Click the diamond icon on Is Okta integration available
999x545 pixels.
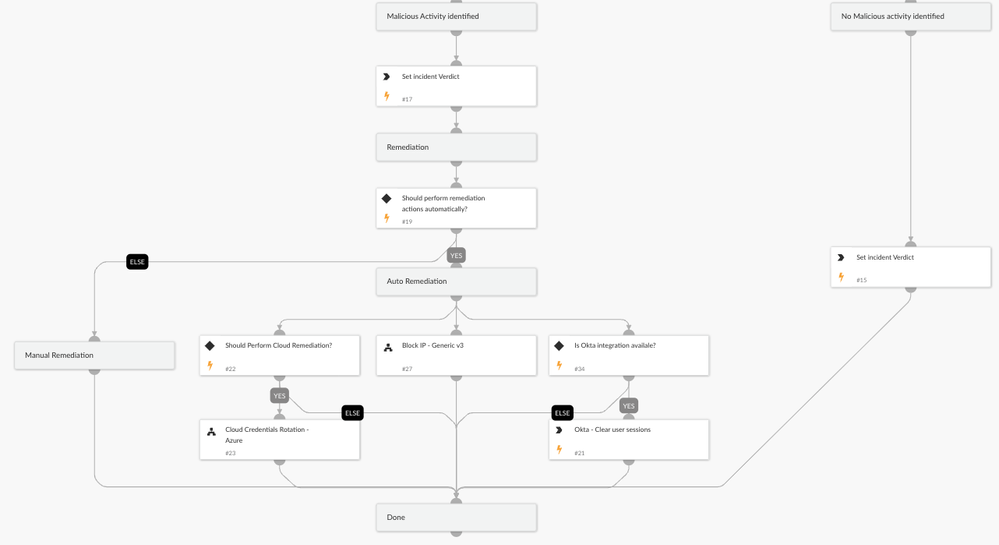pyautogui.click(x=559, y=346)
